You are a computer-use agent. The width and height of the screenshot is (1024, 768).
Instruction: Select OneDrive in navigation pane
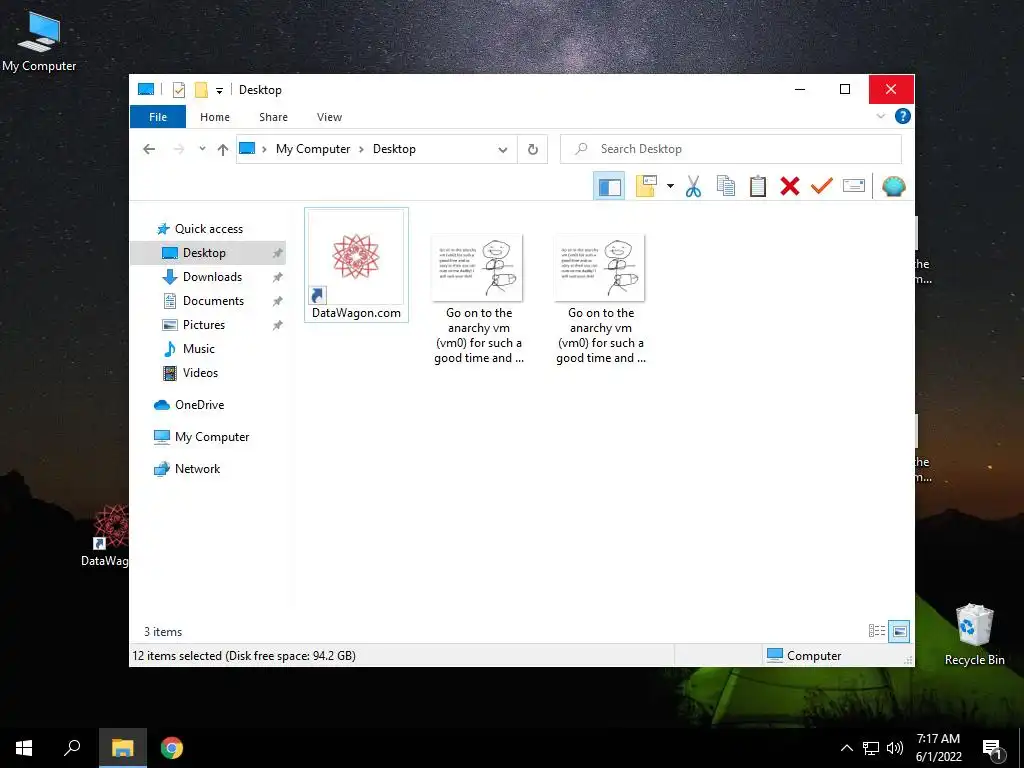click(x=199, y=405)
